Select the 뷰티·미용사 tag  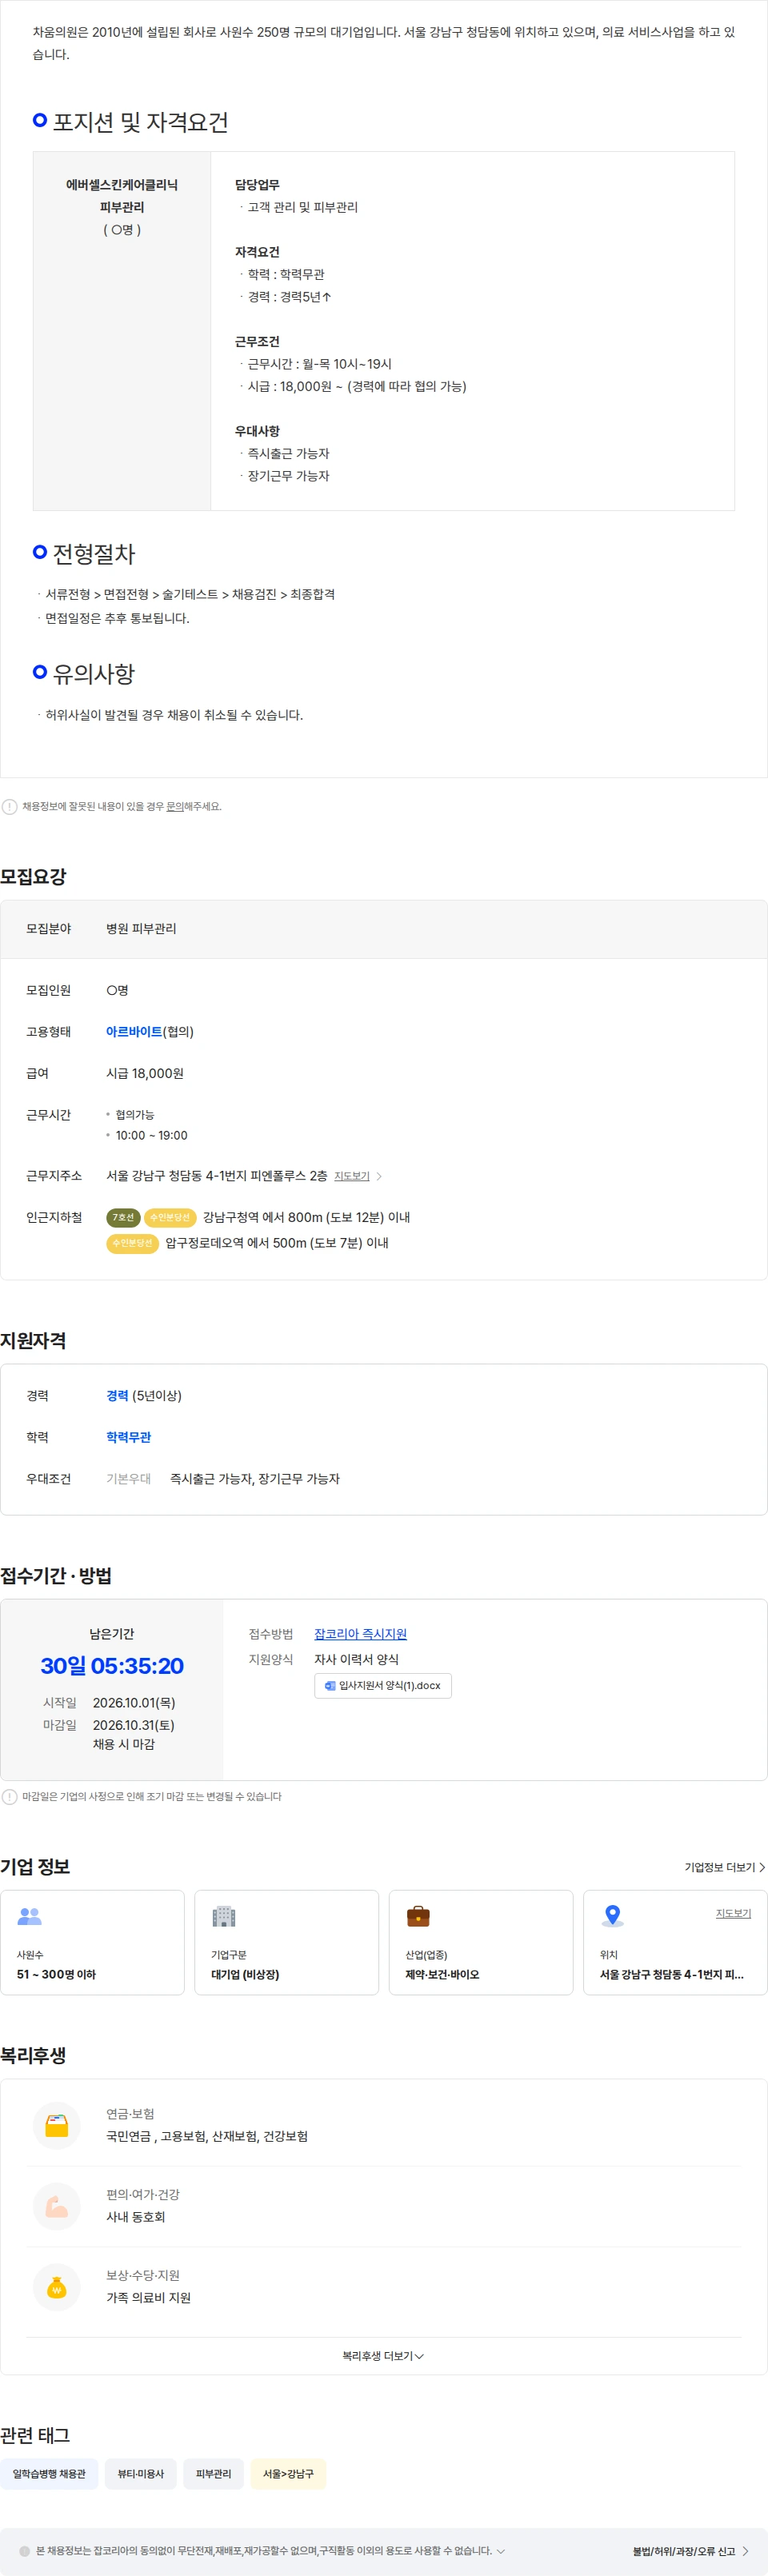click(141, 2474)
